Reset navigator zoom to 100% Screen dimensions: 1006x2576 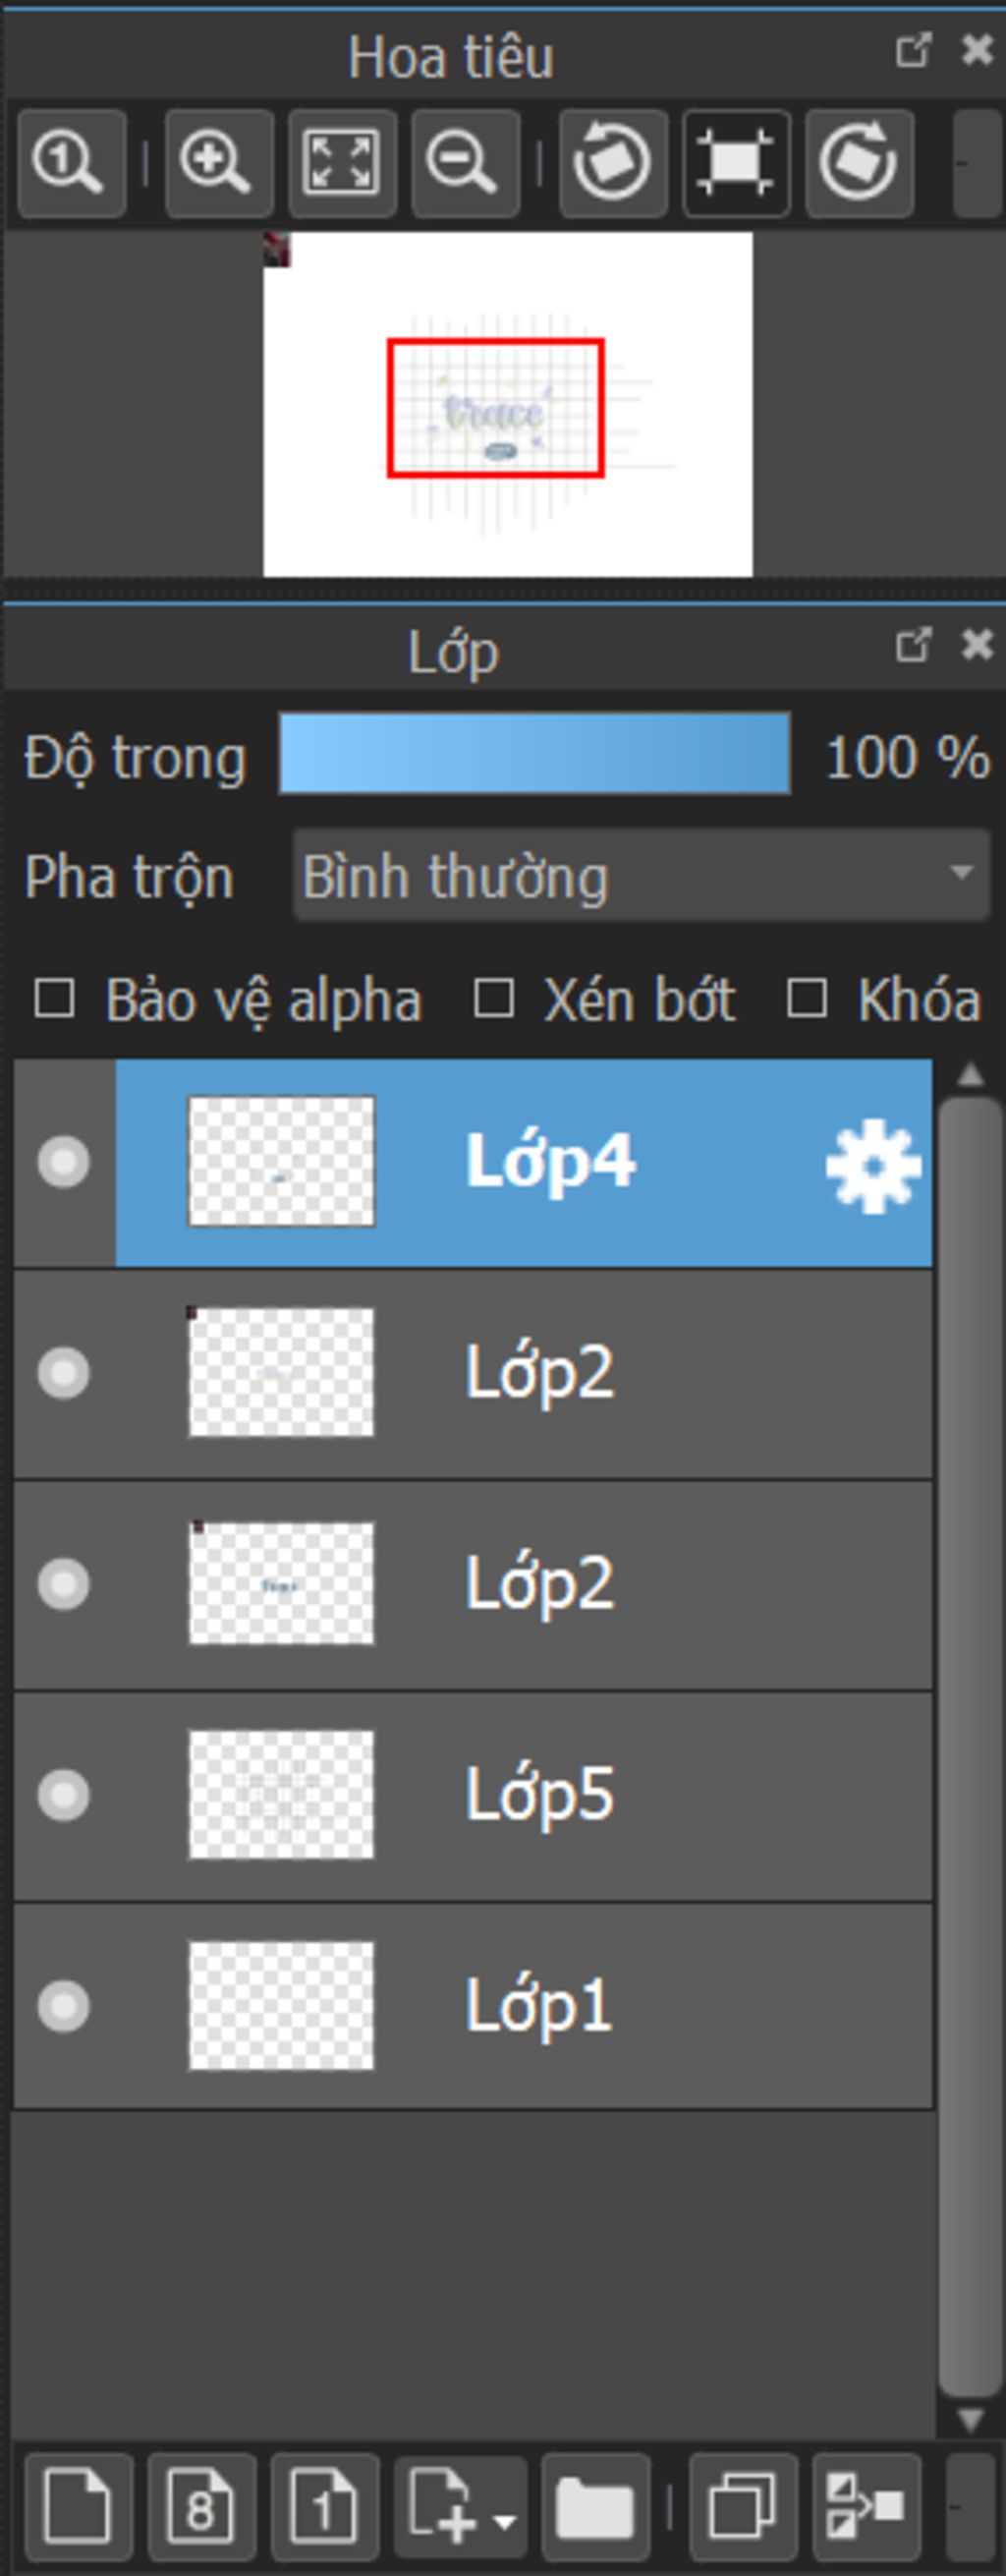tap(71, 163)
